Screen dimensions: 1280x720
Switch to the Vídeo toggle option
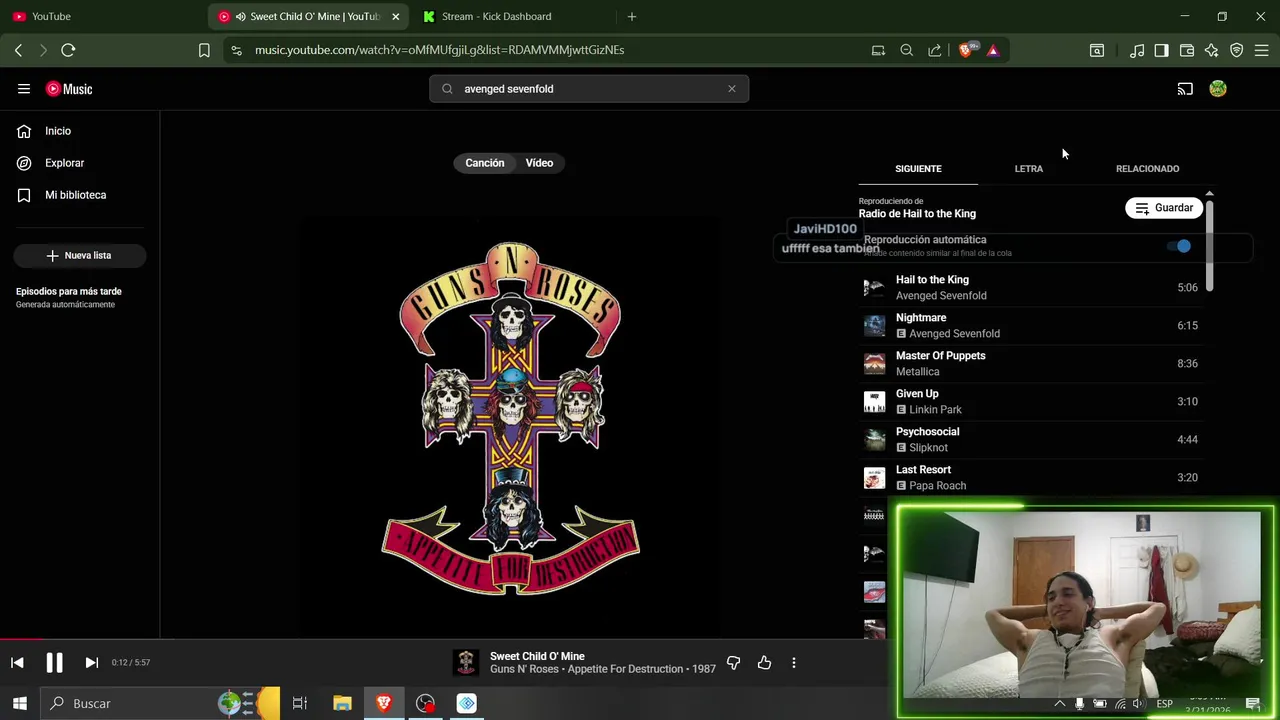pos(539,163)
